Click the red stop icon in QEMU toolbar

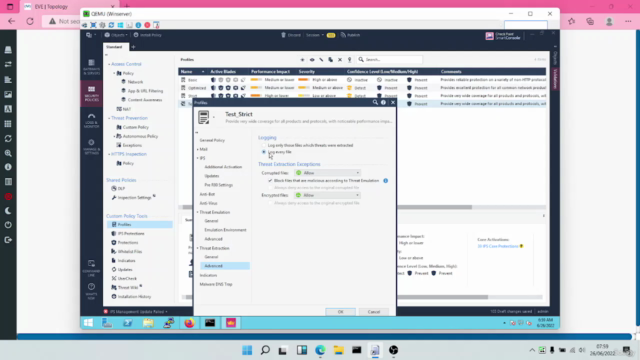pos(147,25)
